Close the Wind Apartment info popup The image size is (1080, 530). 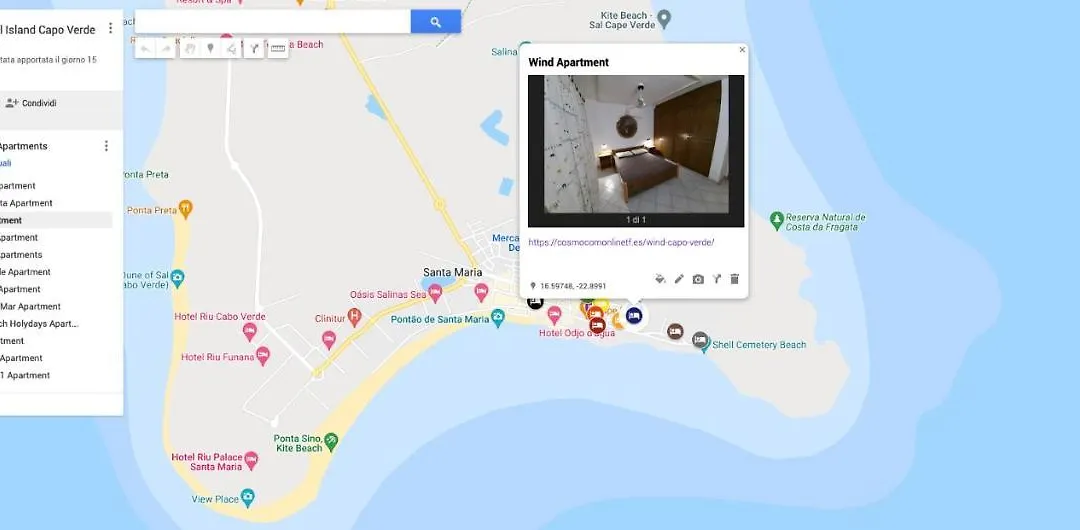[x=742, y=50]
